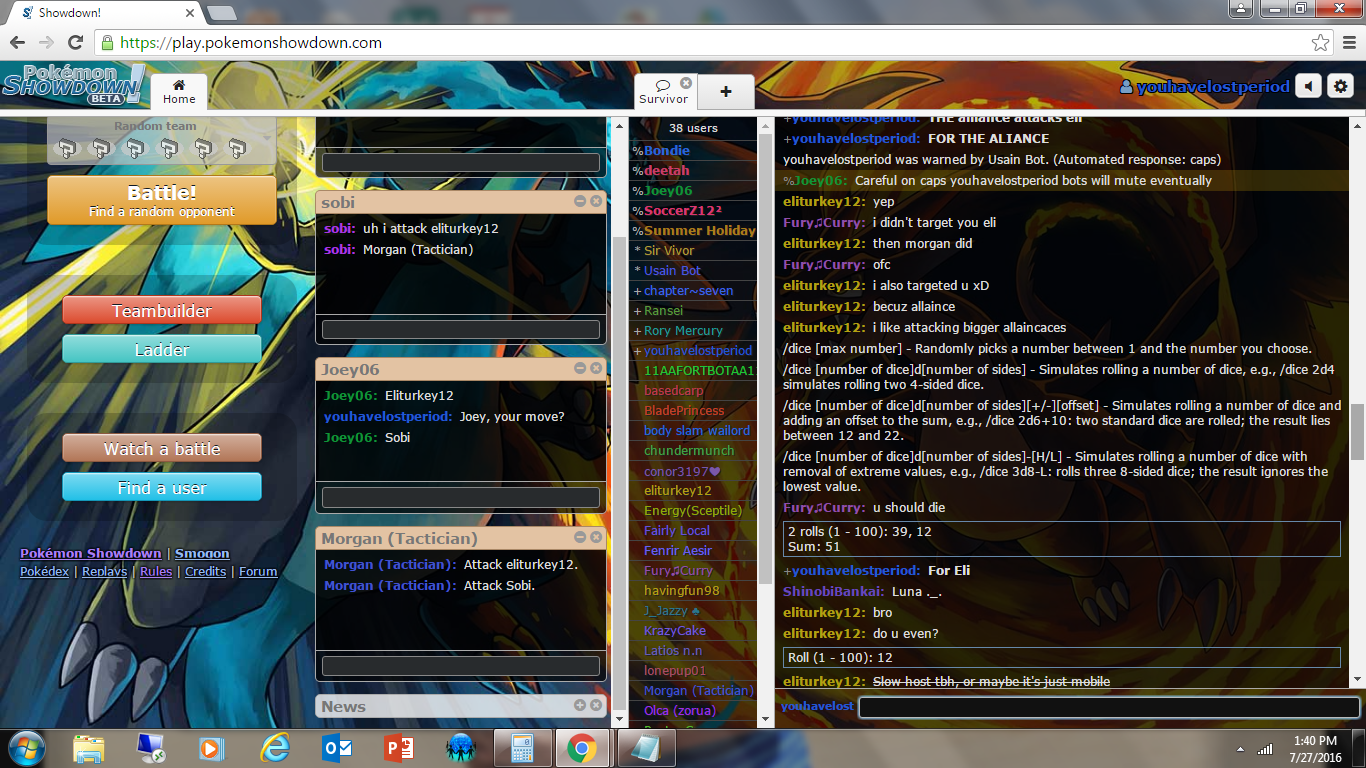
Task: Focus the Survivor chat message input
Action: pos(1109,707)
